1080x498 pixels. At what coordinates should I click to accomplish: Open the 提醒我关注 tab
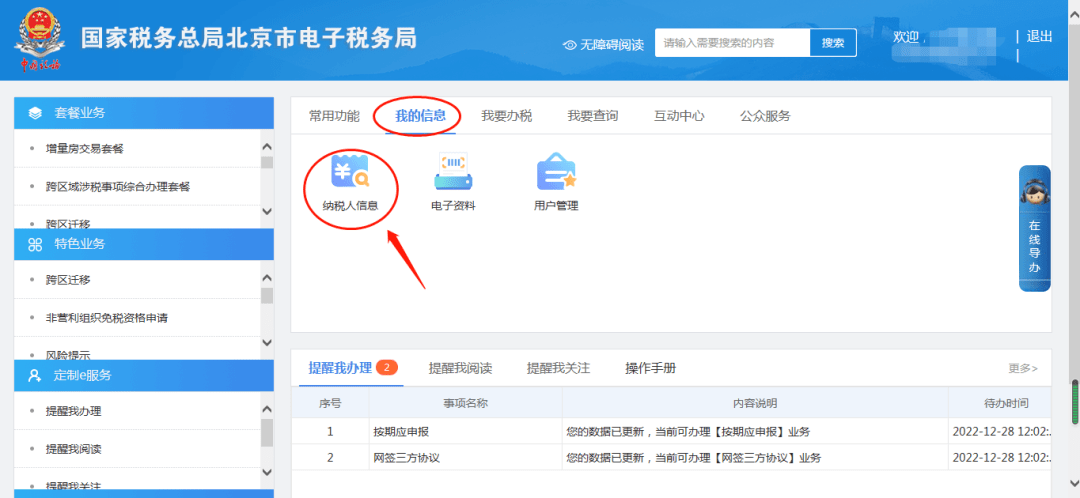coord(559,368)
